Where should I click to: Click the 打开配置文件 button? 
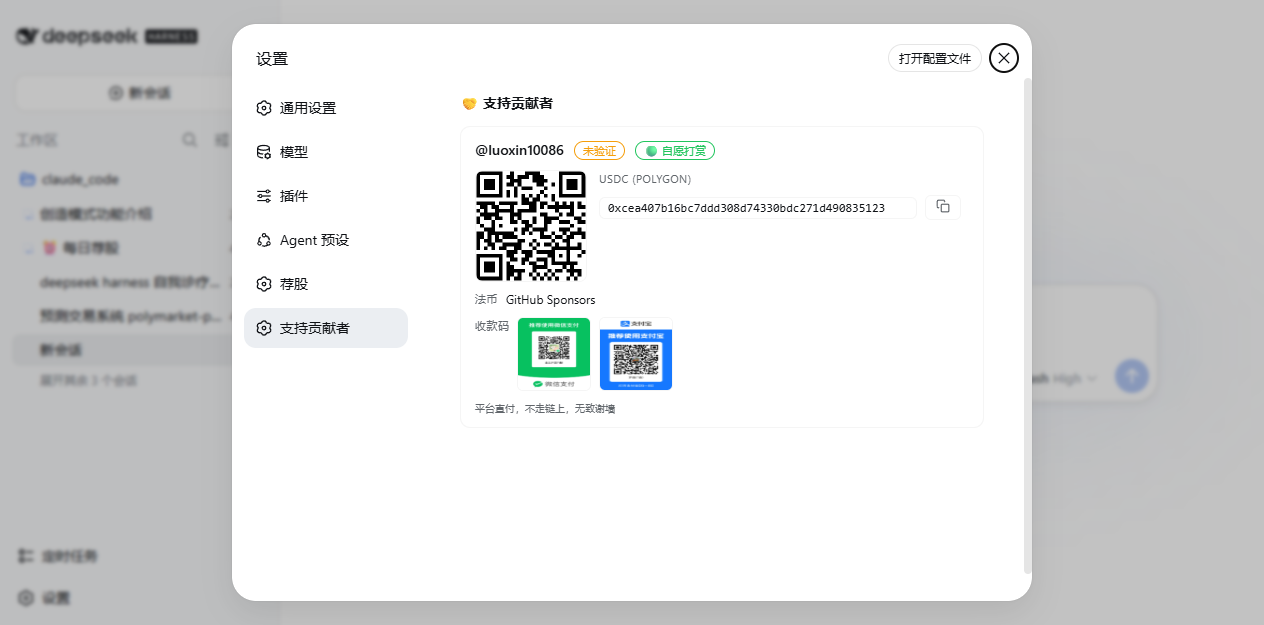point(935,58)
